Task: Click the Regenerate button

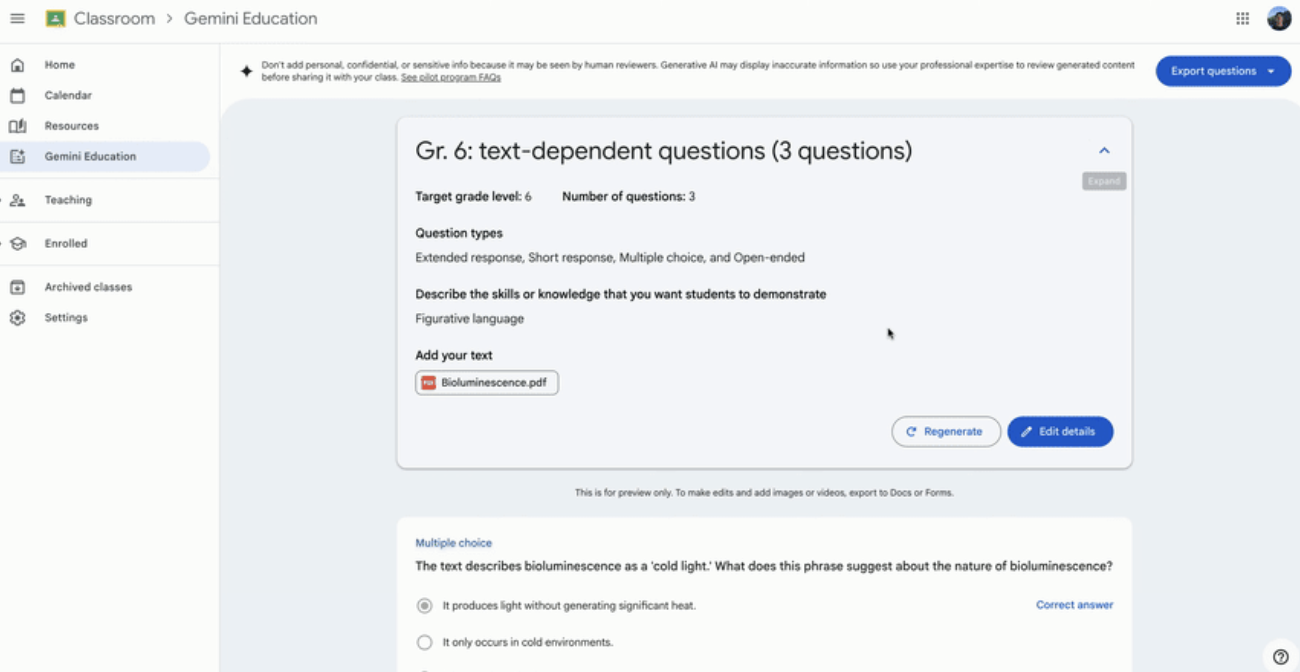Action: pos(945,432)
